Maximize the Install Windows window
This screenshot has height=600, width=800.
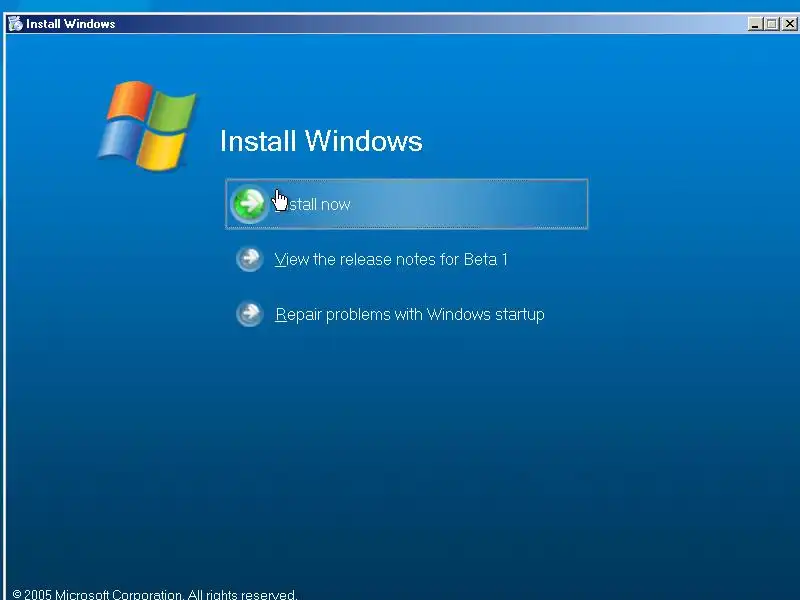pyautogui.click(x=772, y=23)
